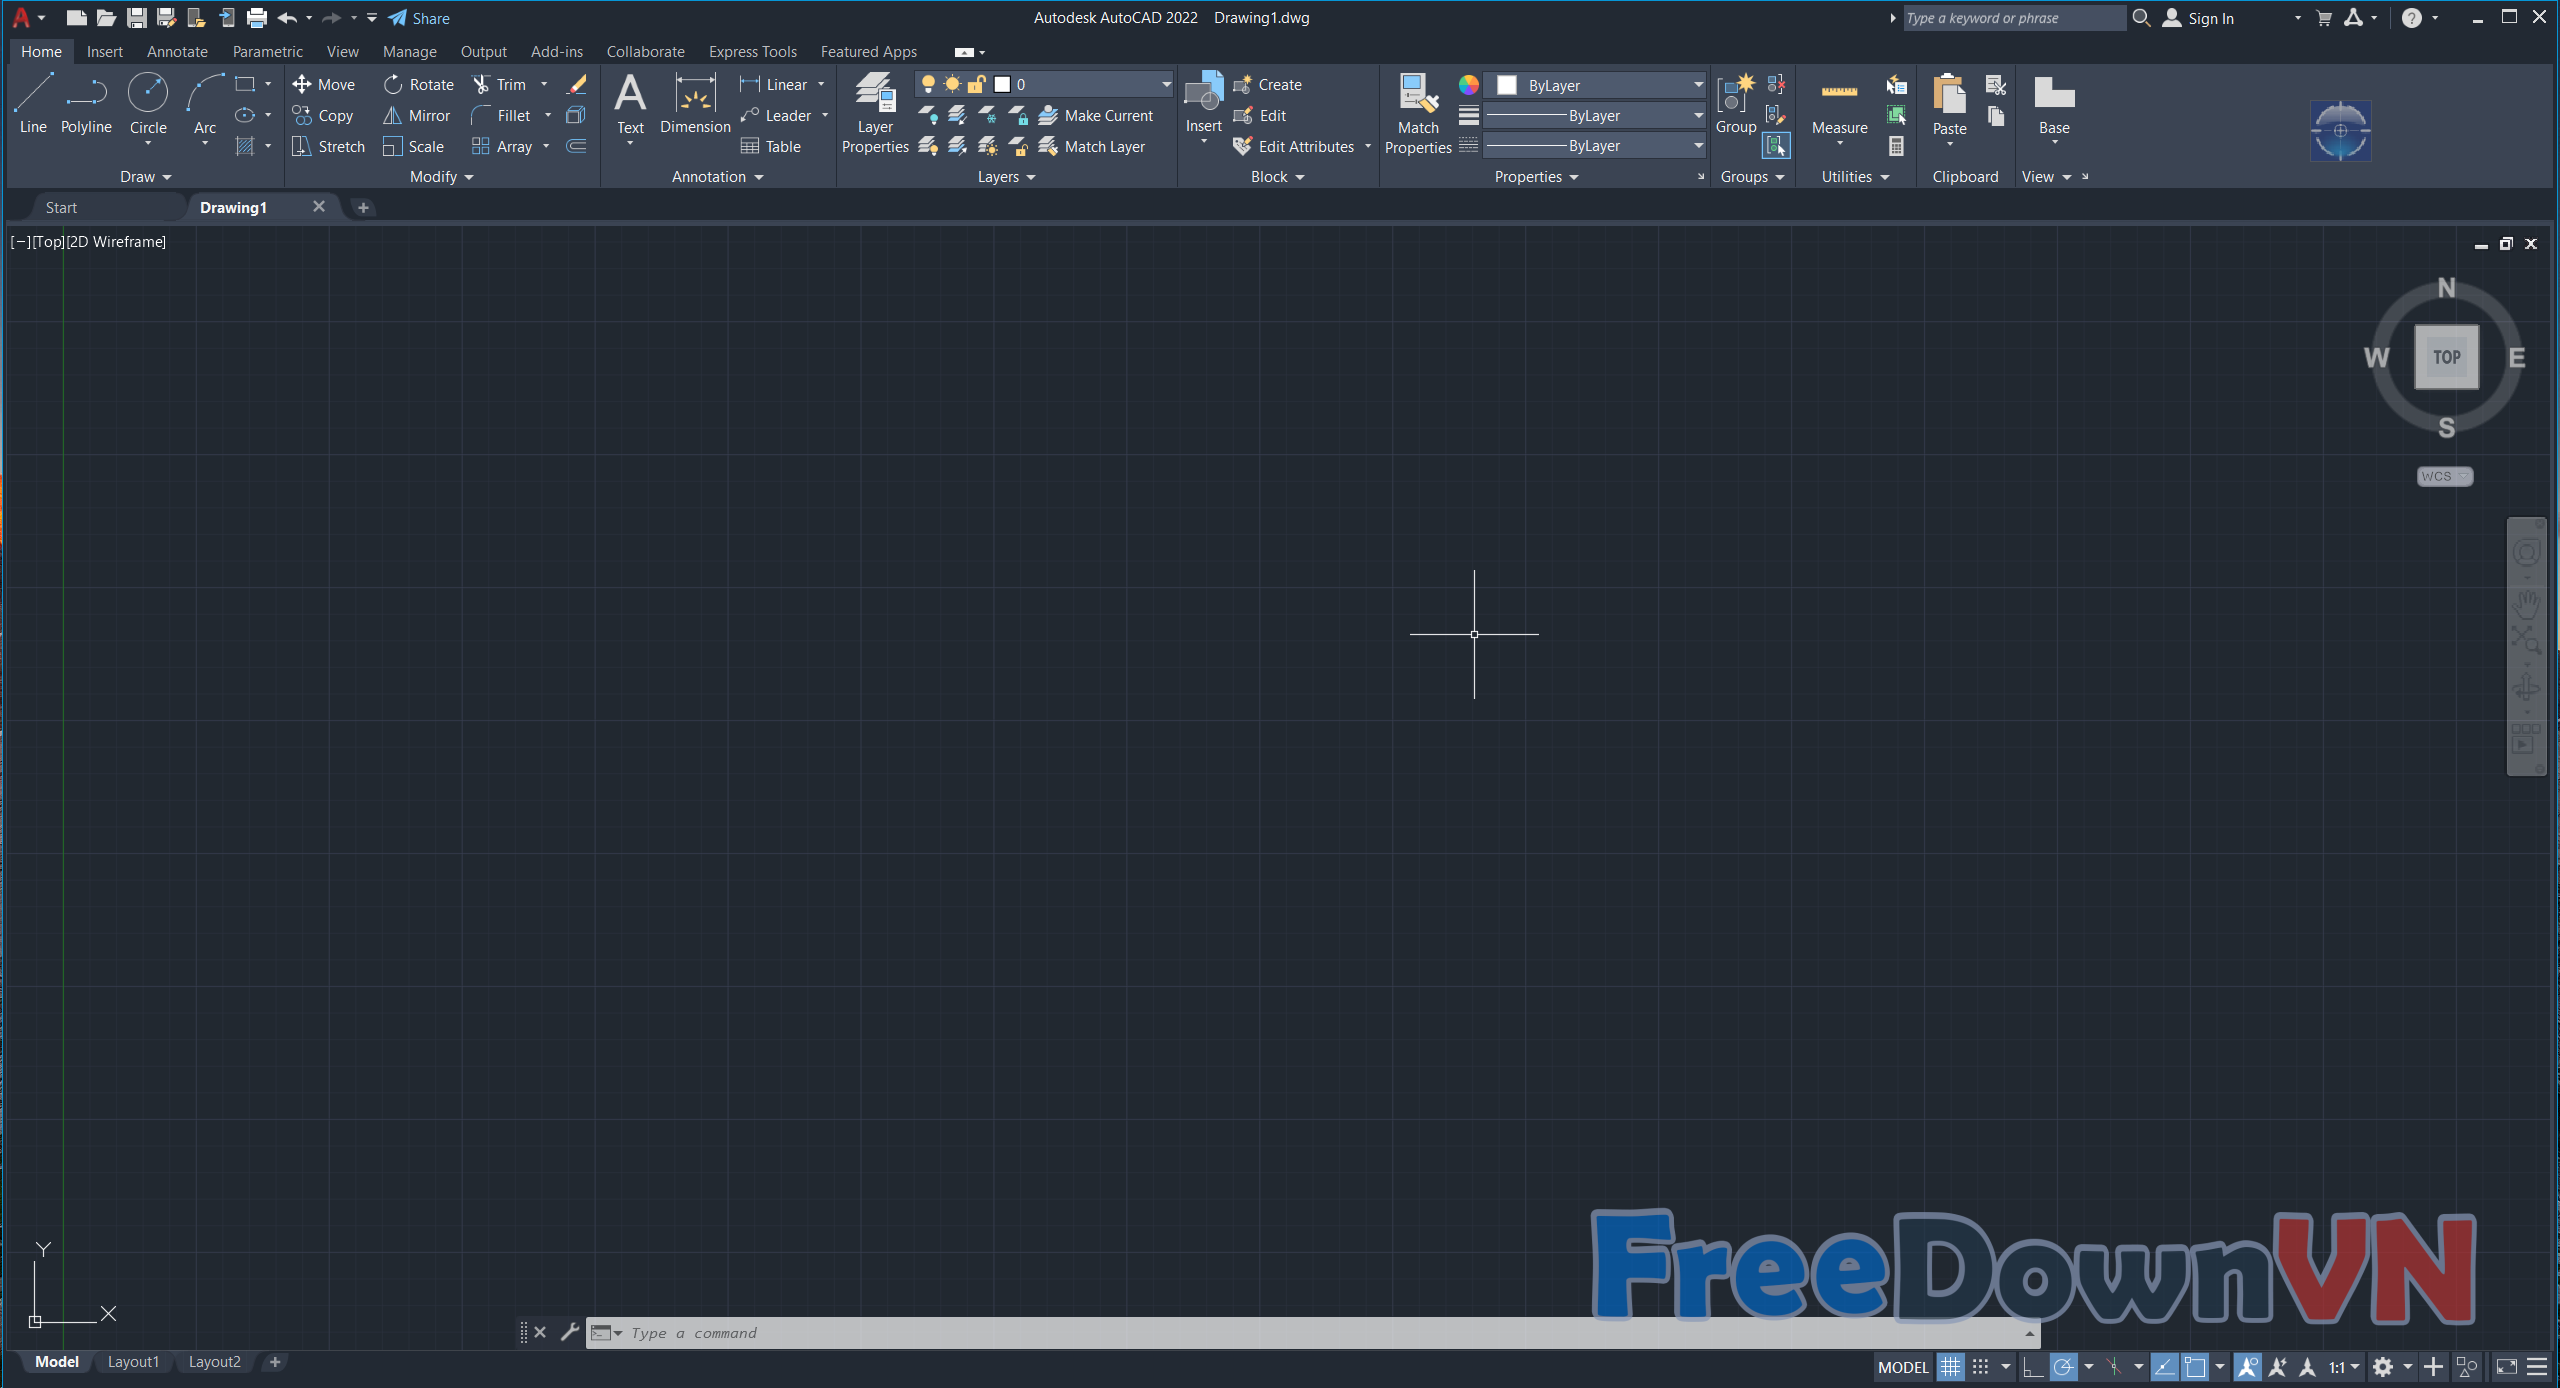Image resolution: width=2560 pixels, height=1388 pixels.
Task: Click the Dimension tool icon
Action: click(x=695, y=103)
